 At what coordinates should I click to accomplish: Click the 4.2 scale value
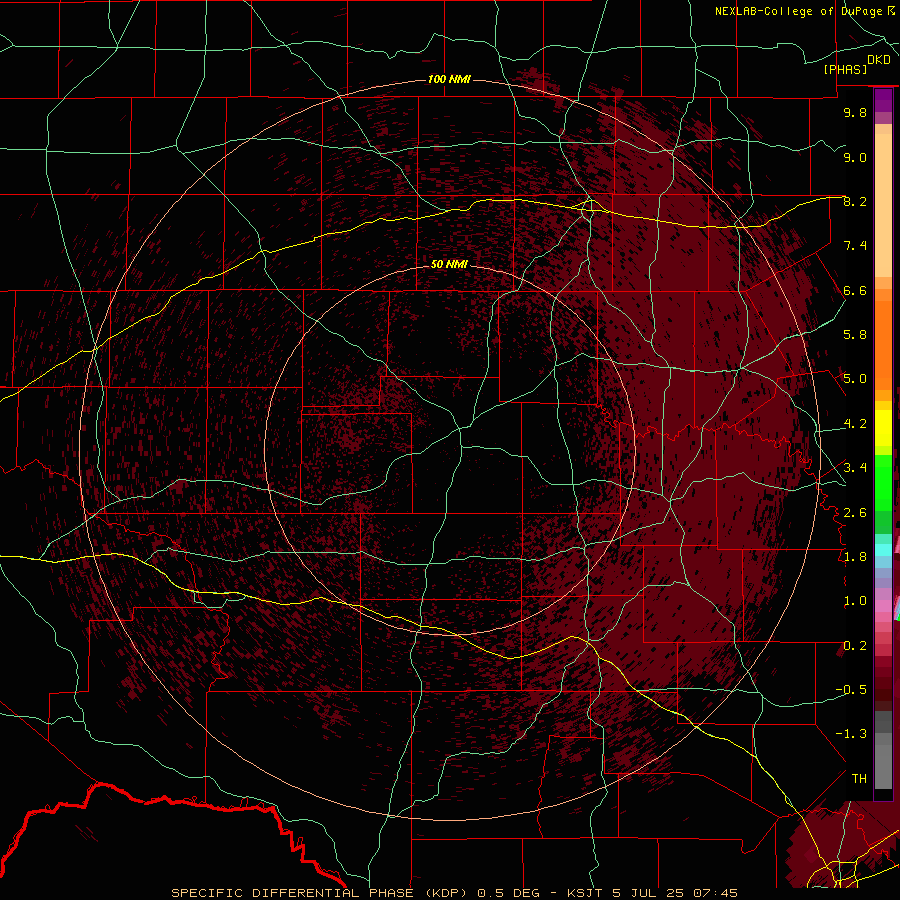pyautogui.click(x=855, y=424)
